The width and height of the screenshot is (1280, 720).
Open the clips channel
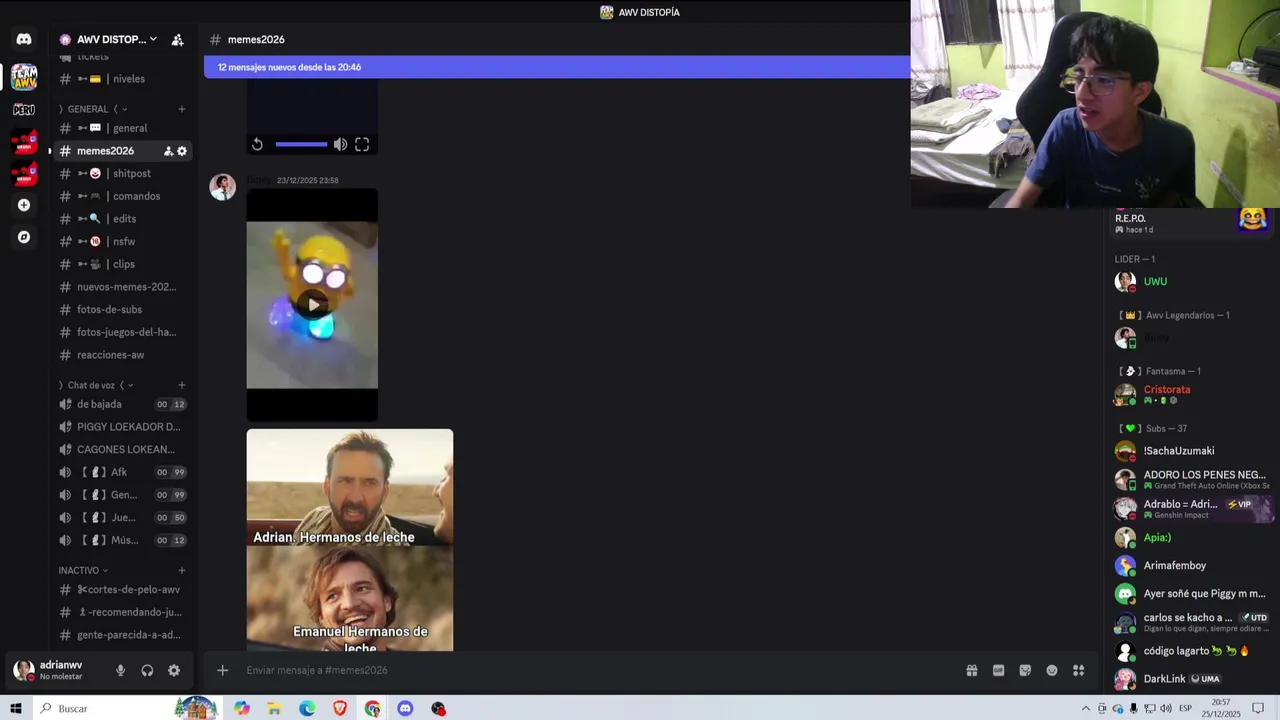(x=122, y=264)
